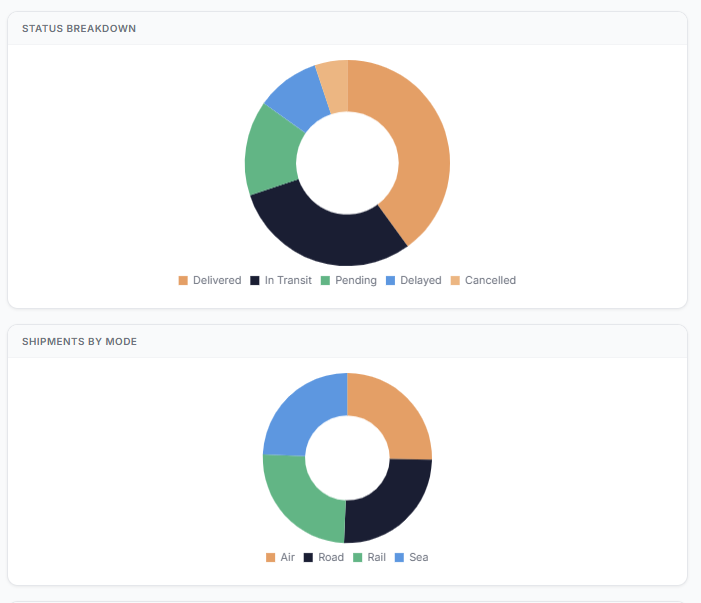Click the light orange Cancelled slice
The width and height of the screenshot is (701, 603).
point(334,85)
